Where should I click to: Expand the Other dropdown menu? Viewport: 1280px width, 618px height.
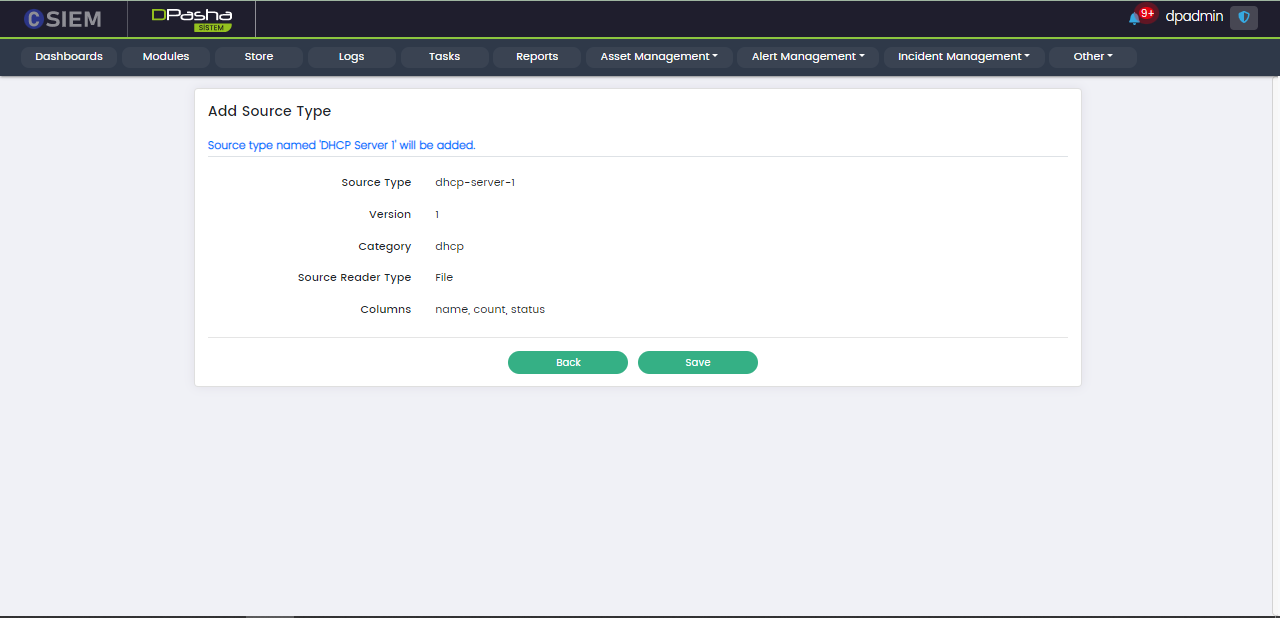pyautogui.click(x=1092, y=57)
